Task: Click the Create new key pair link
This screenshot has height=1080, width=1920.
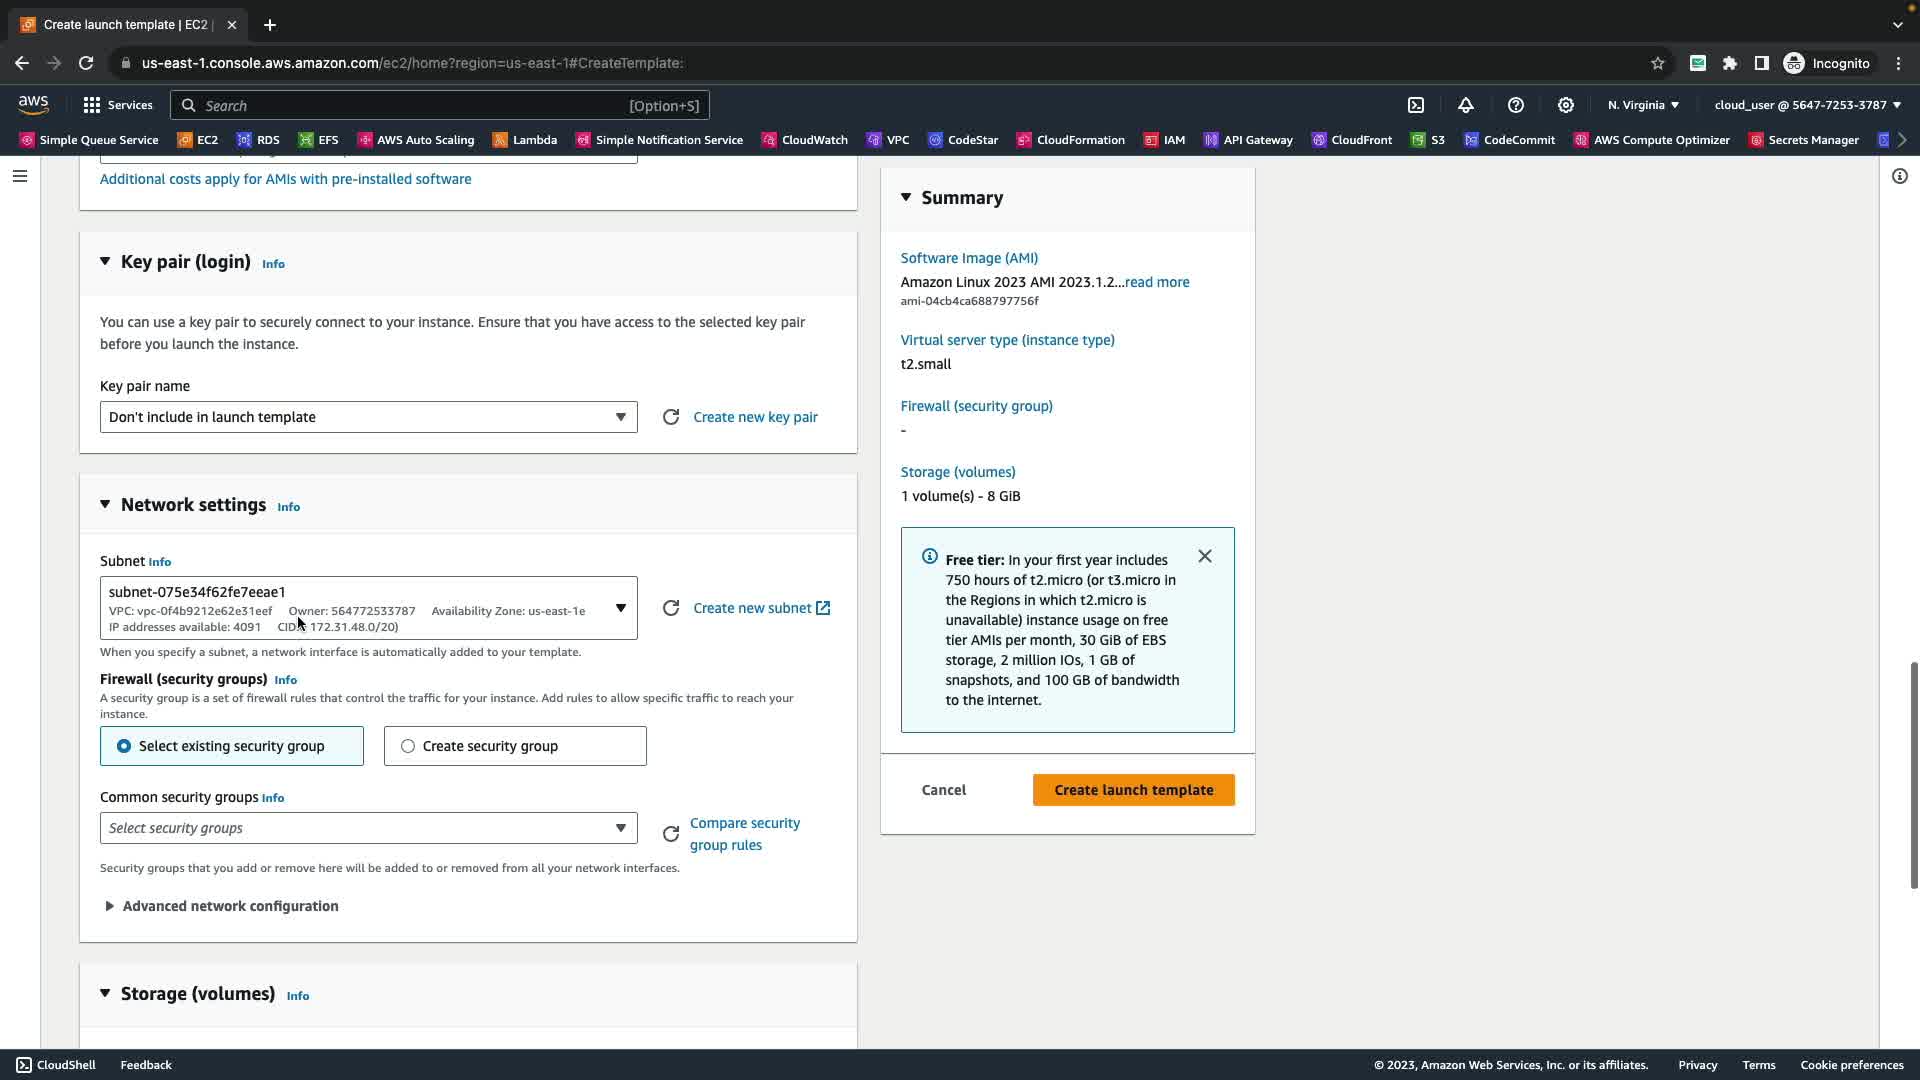Action: pyautogui.click(x=755, y=417)
